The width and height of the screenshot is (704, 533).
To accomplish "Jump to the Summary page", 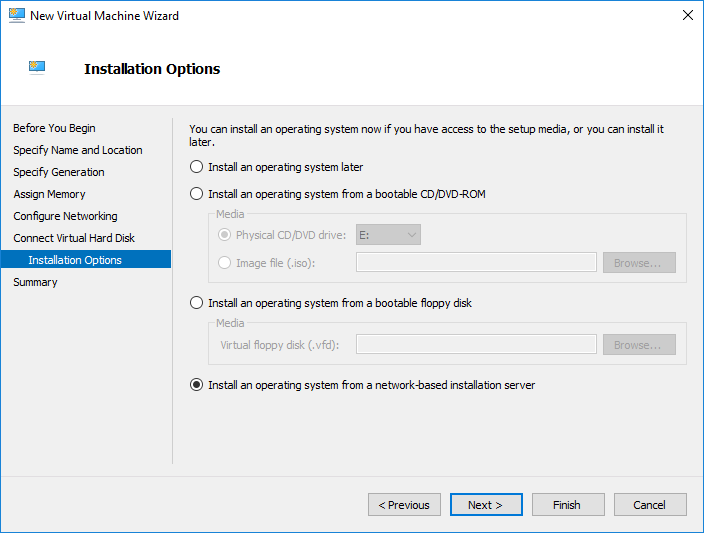I will [35, 282].
